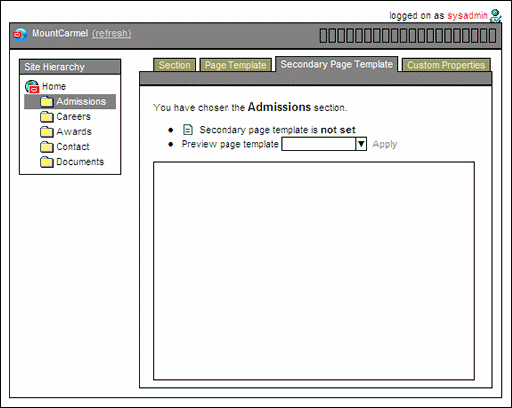Click the (refresh) link
This screenshot has width=512, height=408.
(x=111, y=33)
